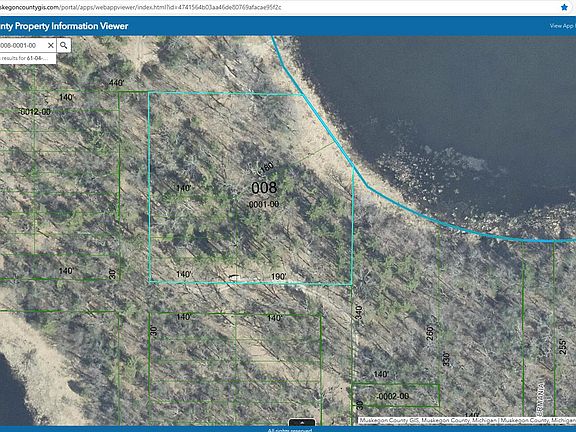
Task: Open the View App link
Action: coord(562,26)
